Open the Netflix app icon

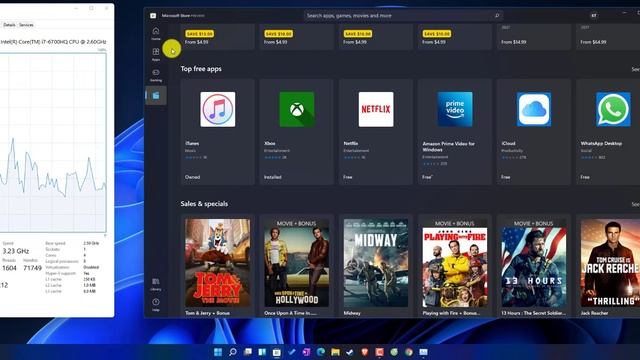click(x=376, y=109)
